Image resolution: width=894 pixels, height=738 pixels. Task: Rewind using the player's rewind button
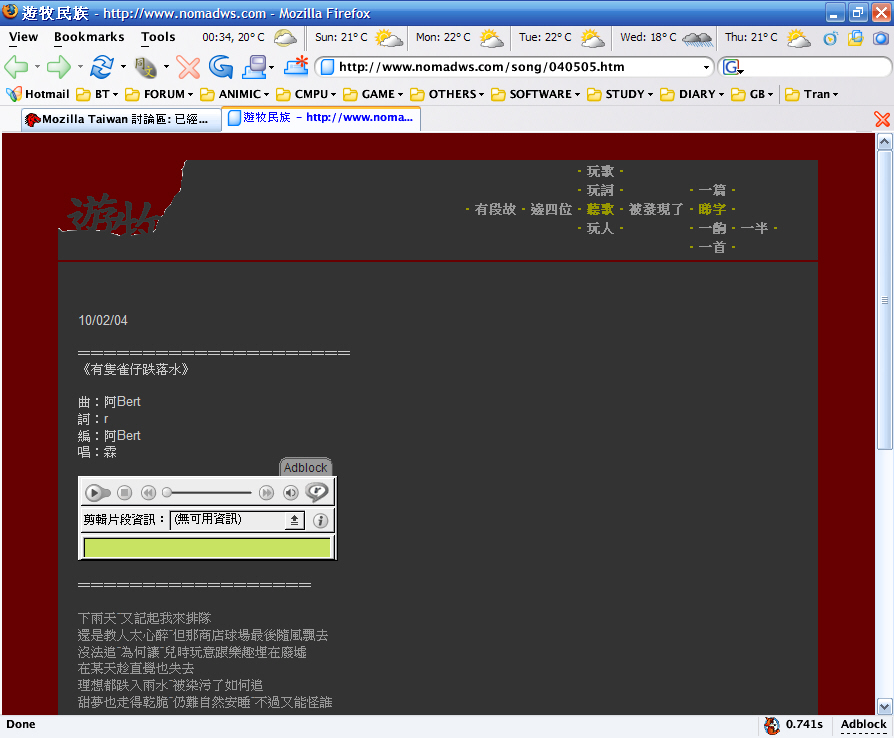click(148, 492)
